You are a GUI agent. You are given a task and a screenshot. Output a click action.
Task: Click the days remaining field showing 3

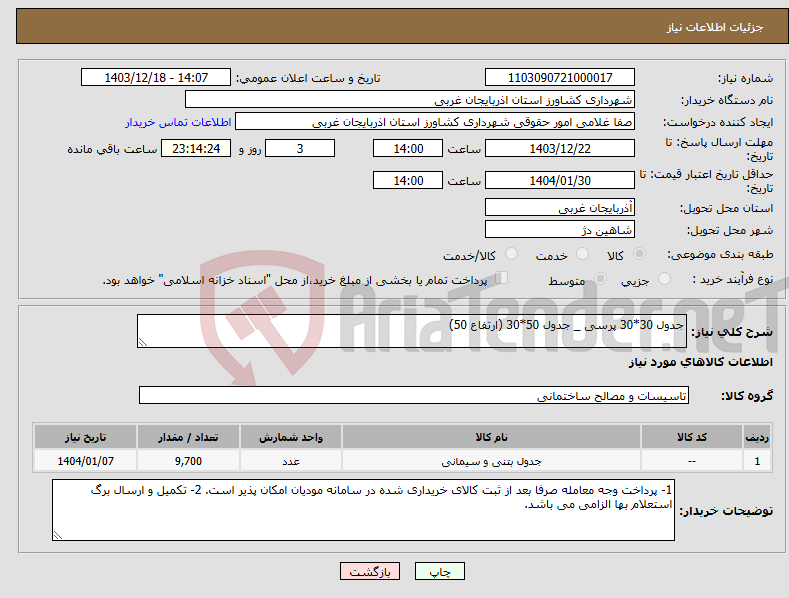click(300, 148)
